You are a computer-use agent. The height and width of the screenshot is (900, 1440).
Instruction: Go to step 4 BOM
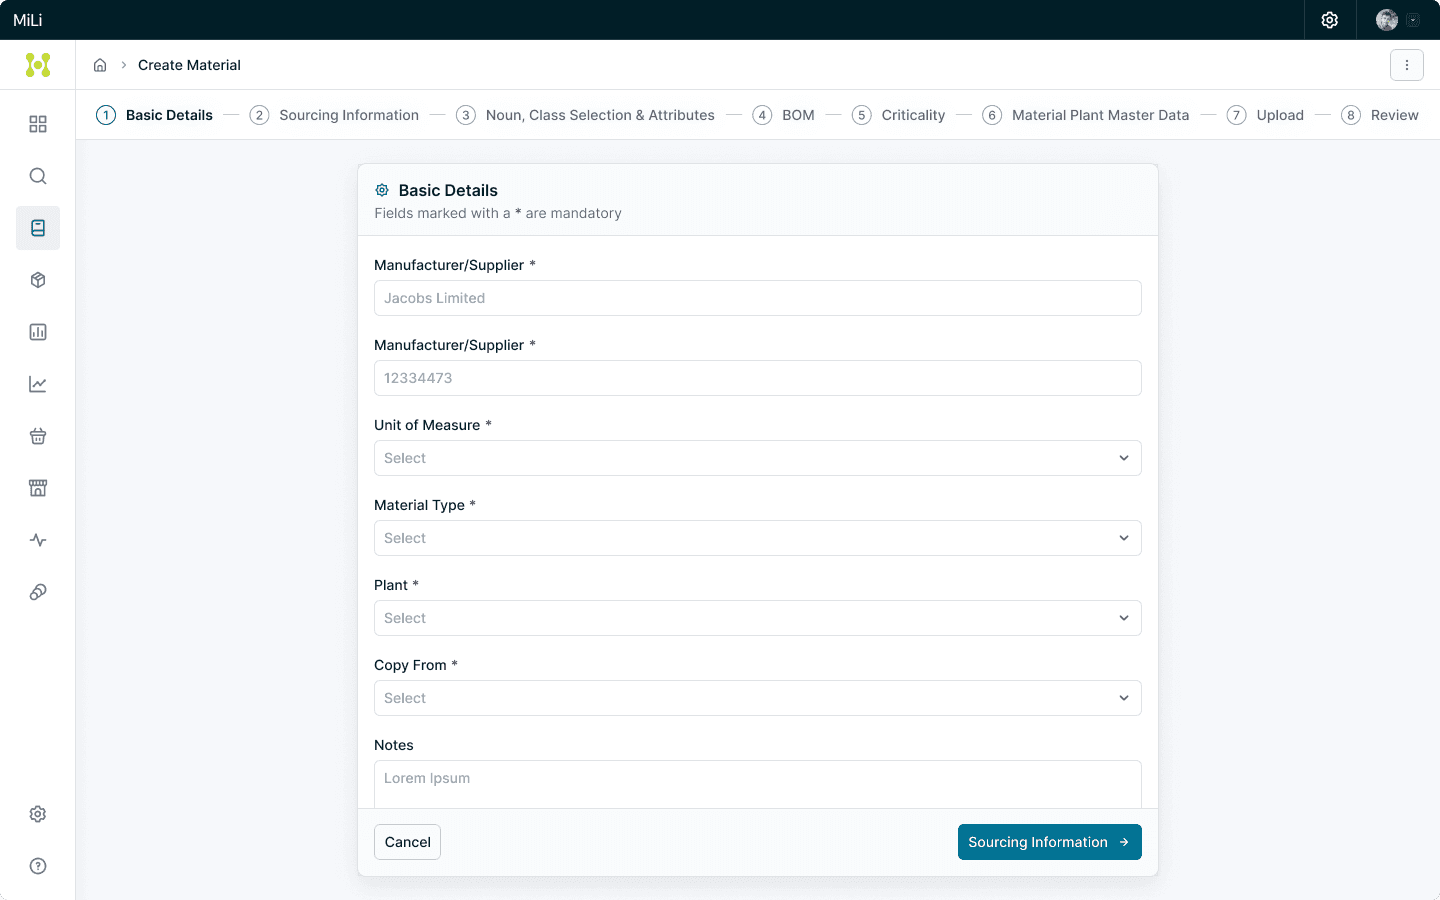point(784,115)
